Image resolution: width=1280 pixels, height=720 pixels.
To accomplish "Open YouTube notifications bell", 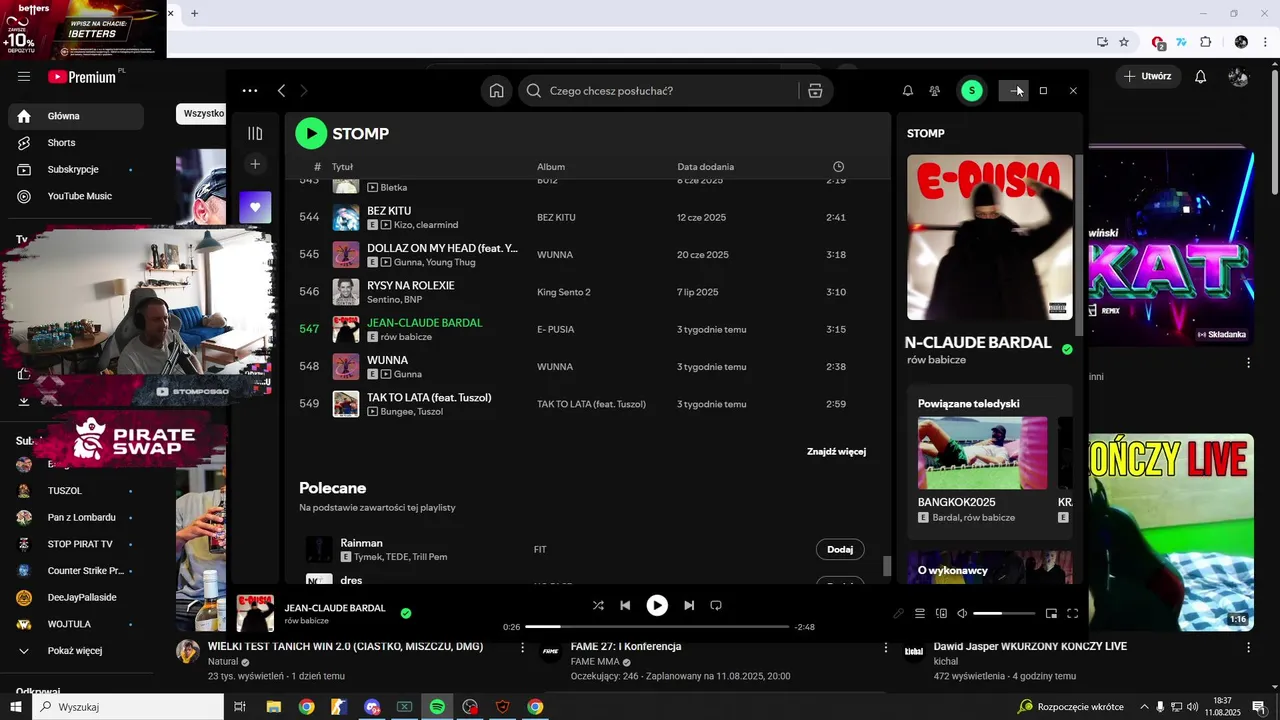I will tap(1201, 76).
